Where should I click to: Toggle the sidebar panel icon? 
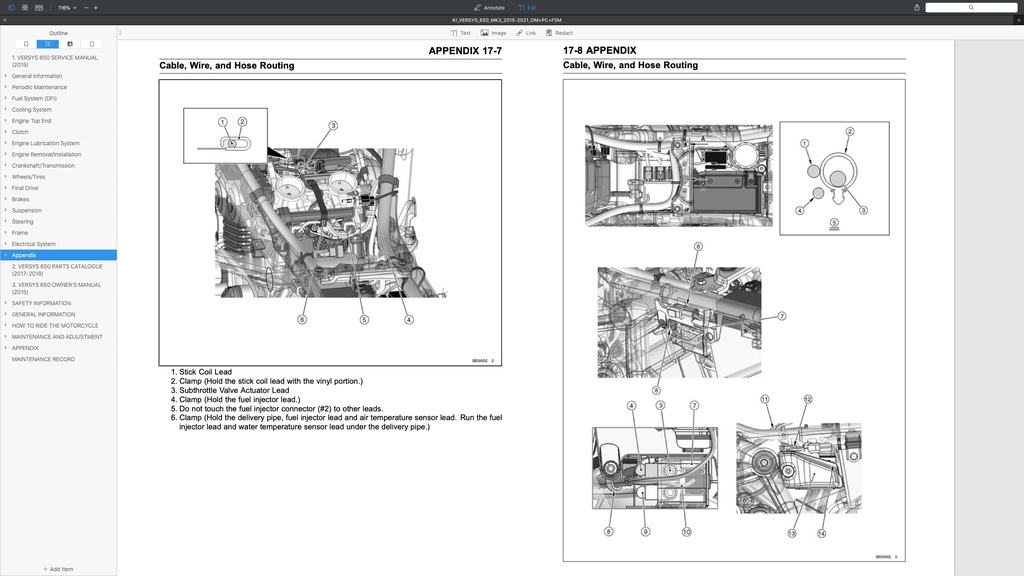click(x=11, y=8)
